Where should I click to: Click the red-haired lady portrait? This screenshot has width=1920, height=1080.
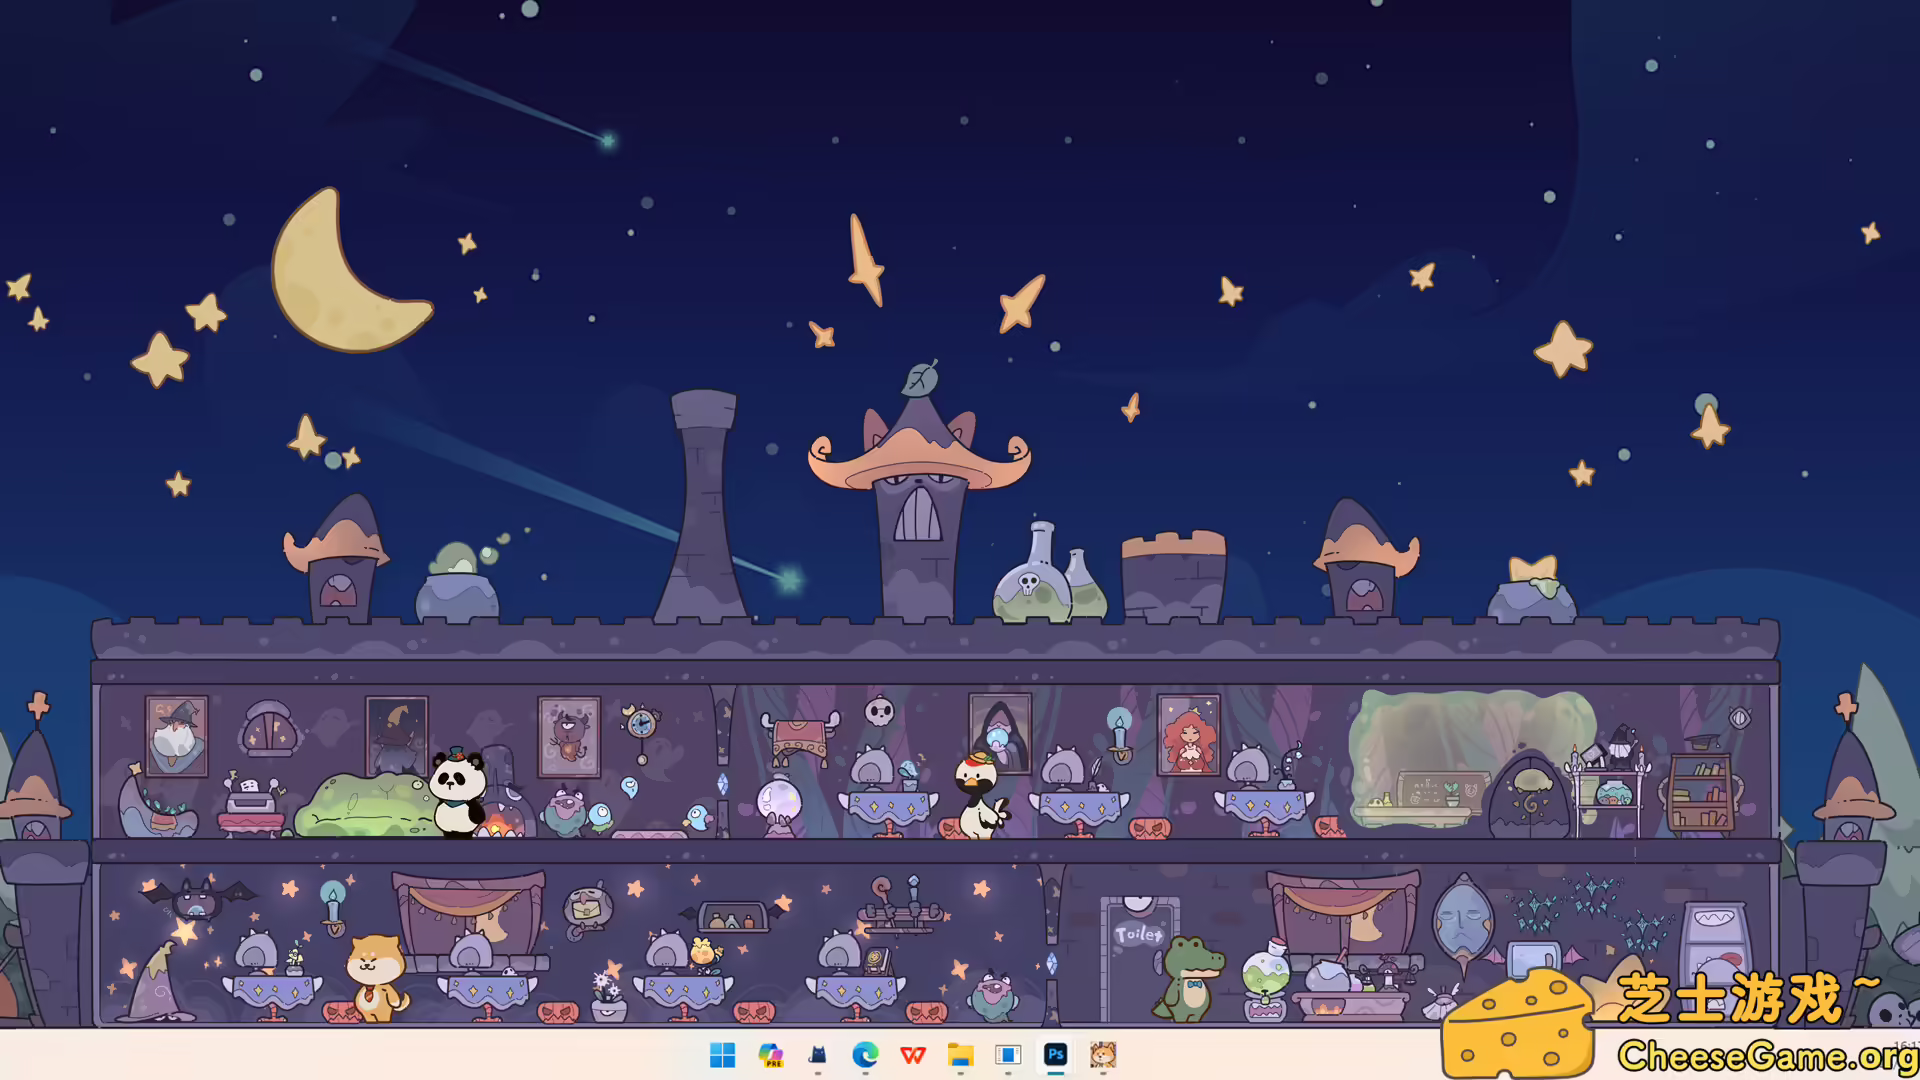[1188, 737]
